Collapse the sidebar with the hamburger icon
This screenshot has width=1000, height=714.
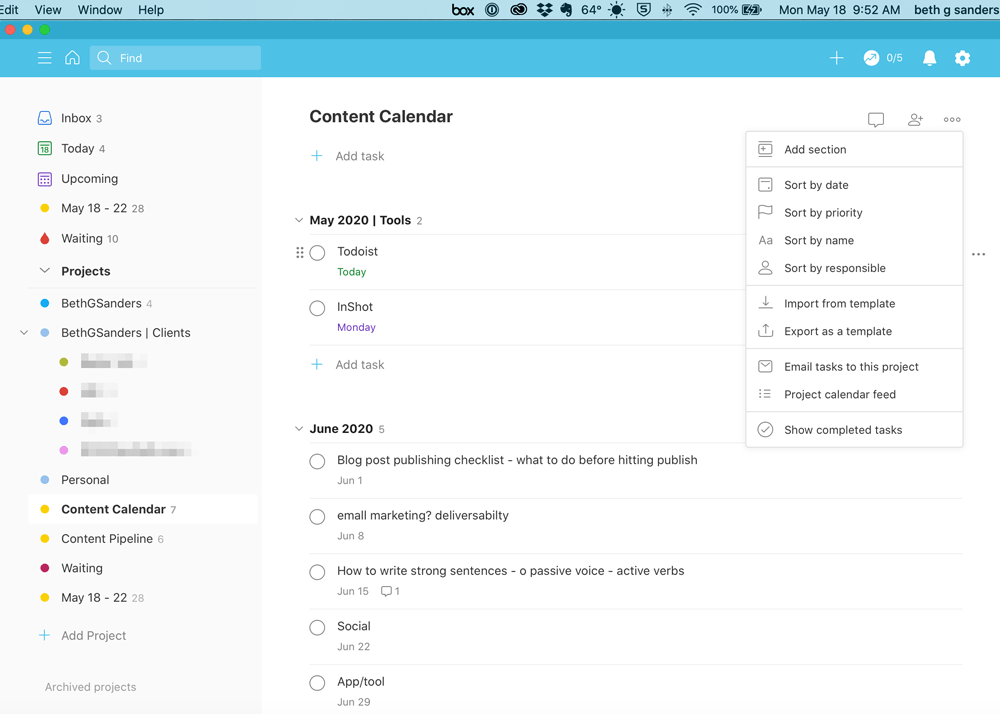pyautogui.click(x=44, y=57)
